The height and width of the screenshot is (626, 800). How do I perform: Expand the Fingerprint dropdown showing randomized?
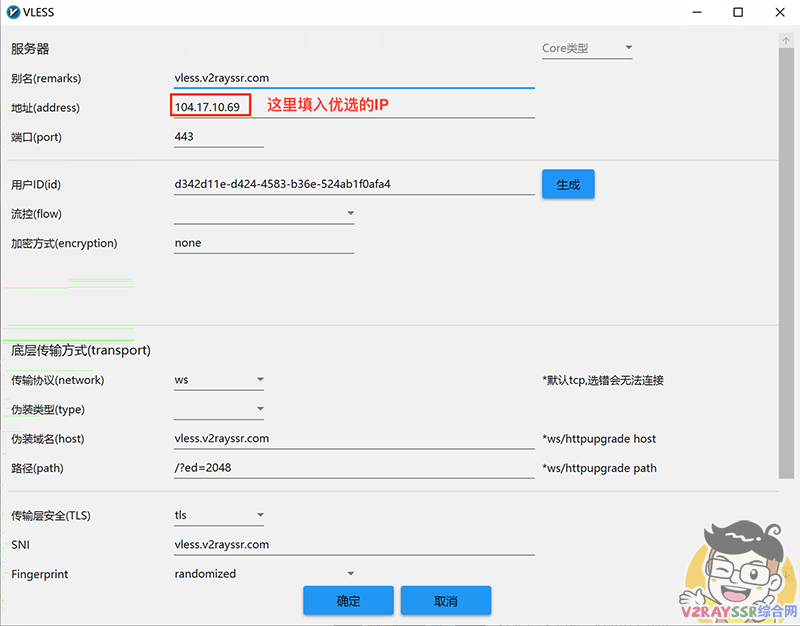pyautogui.click(x=264, y=574)
